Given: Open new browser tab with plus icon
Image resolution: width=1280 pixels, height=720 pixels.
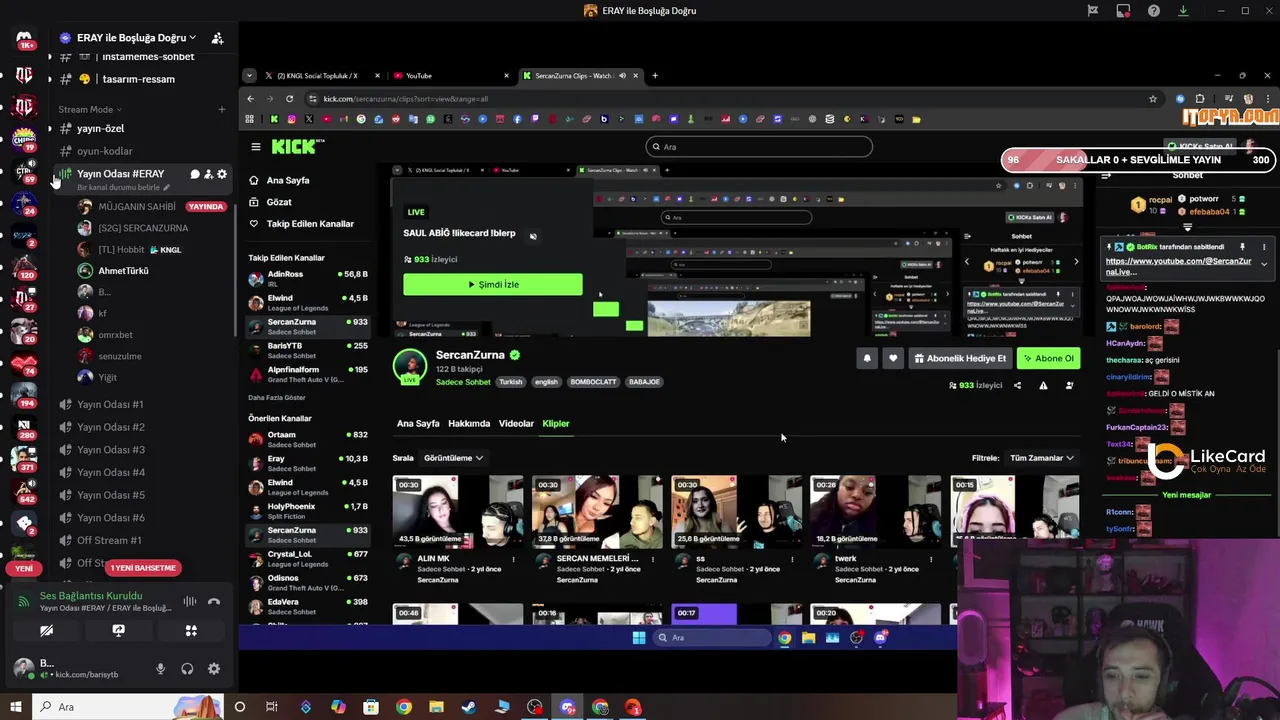Looking at the screenshot, I should coord(655,76).
